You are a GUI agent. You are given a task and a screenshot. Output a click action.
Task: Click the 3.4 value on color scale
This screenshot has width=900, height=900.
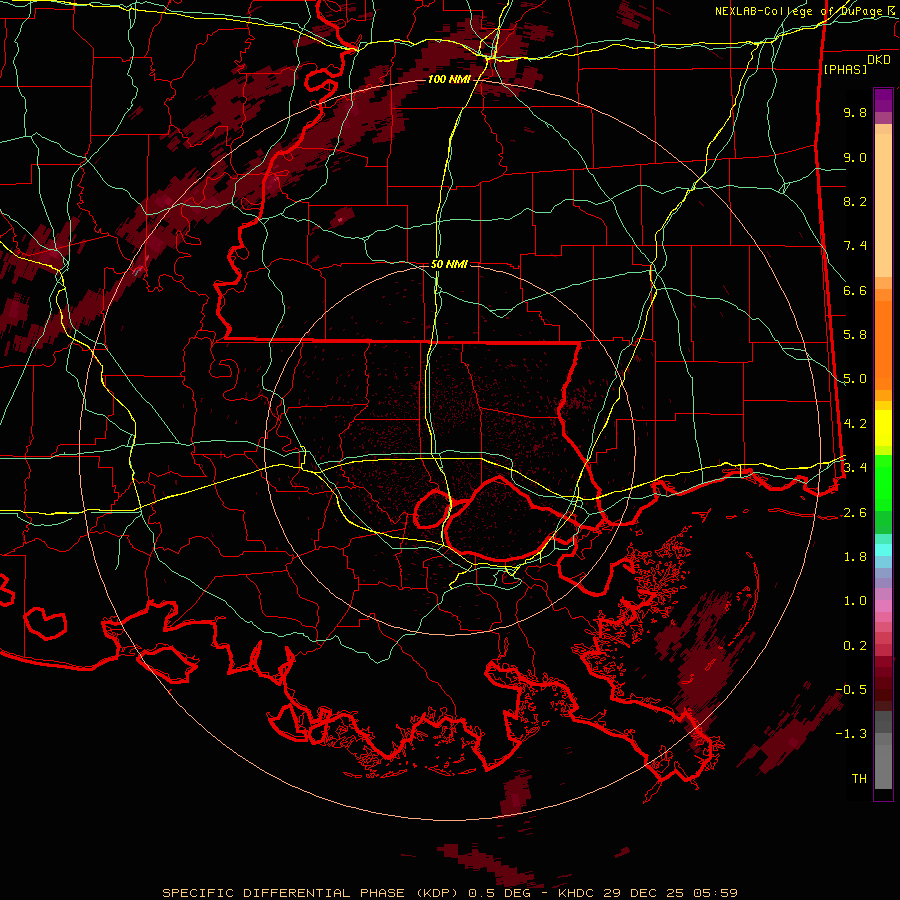tap(855, 467)
